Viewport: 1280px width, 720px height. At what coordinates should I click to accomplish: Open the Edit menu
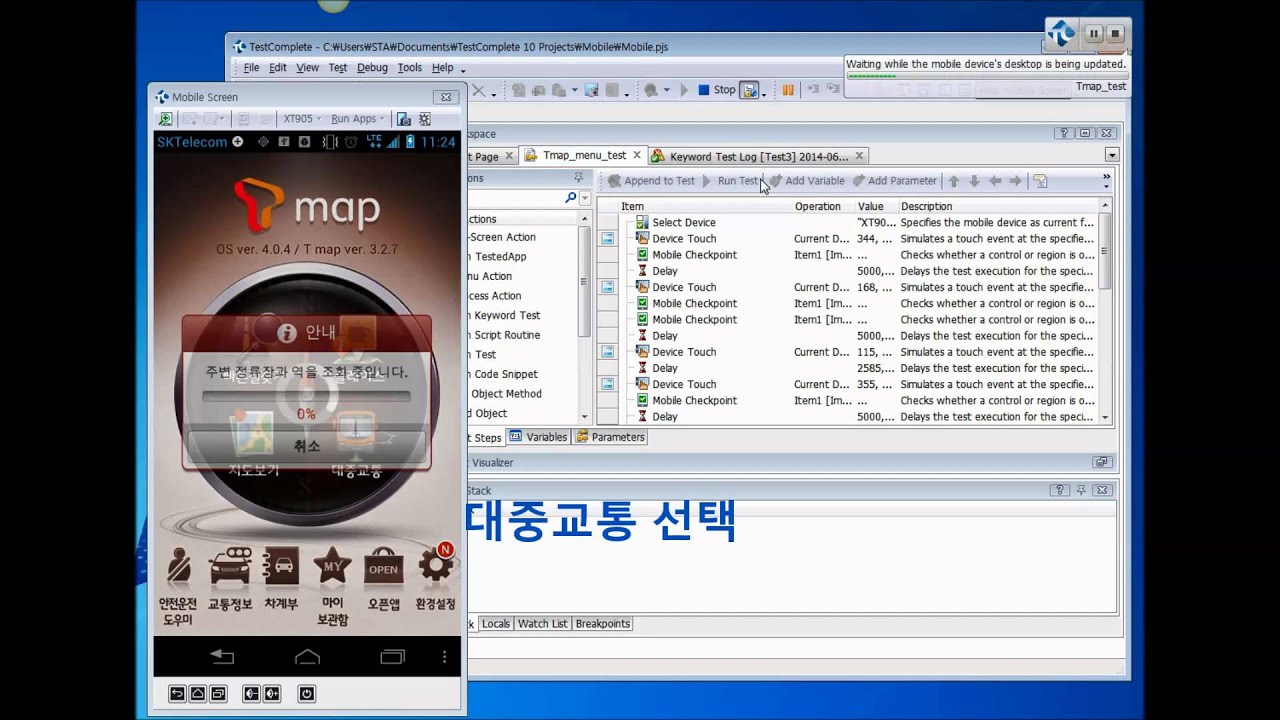coord(277,68)
